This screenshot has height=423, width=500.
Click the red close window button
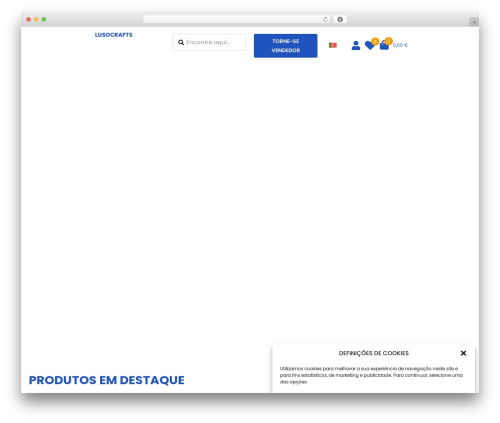click(29, 19)
